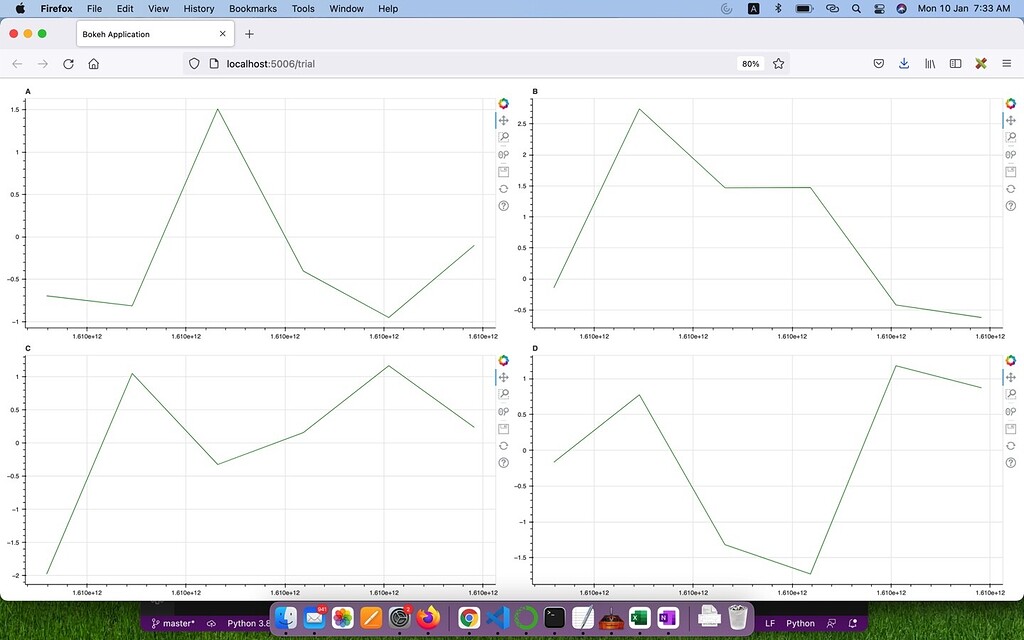Image resolution: width=1024 pixels, height=640 pixels.
Task: Reset plot D view
Action: click(1011, 445)
